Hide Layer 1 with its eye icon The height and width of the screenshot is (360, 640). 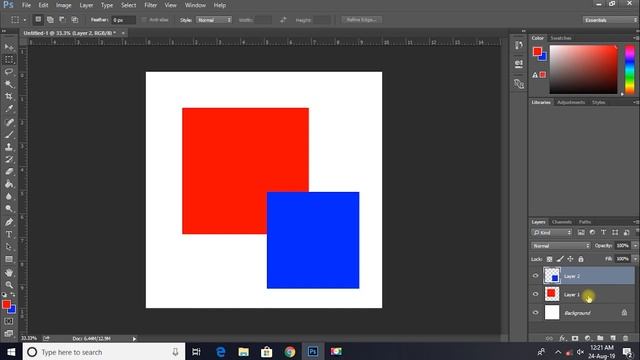pos(536,294)
